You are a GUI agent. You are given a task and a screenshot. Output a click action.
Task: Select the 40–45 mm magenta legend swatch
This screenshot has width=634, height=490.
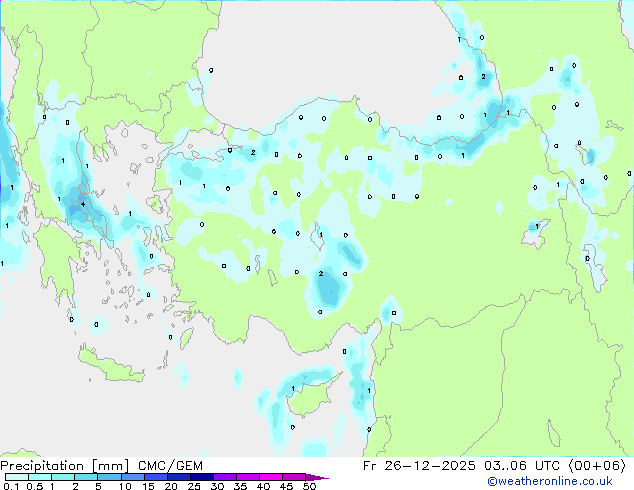271,477
